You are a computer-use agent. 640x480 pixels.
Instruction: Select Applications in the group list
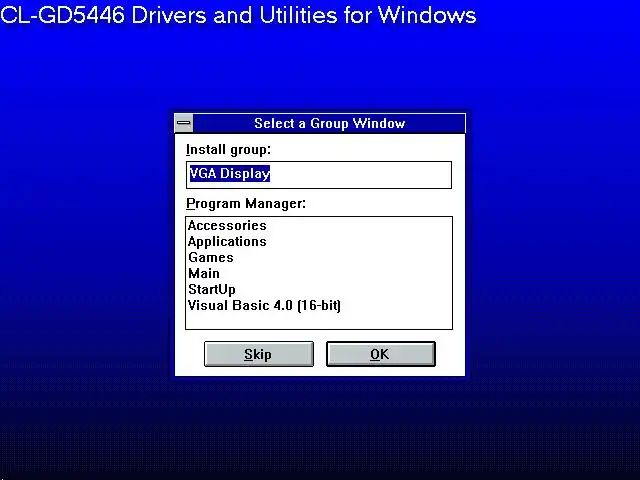pos(319,242)
